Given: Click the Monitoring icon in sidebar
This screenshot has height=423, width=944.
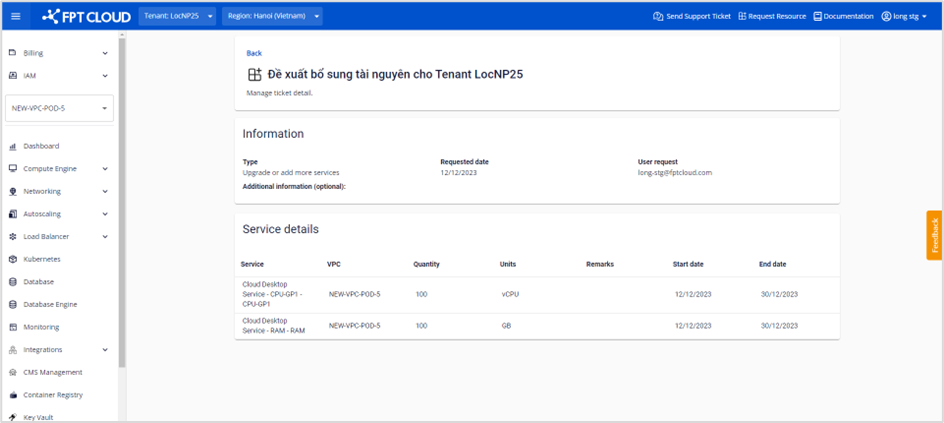Looking at the screenshot, I should 13,327.
